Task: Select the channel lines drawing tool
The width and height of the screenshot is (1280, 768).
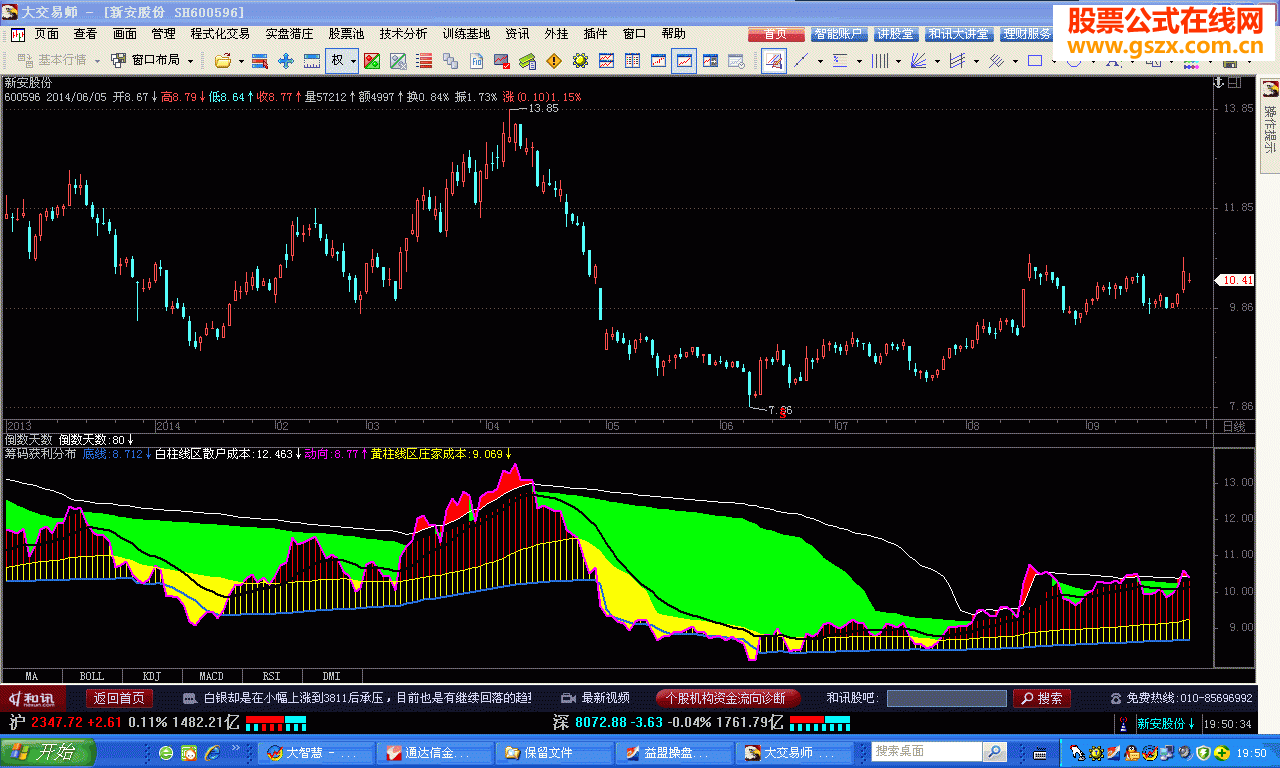Action: click(958, 60)
